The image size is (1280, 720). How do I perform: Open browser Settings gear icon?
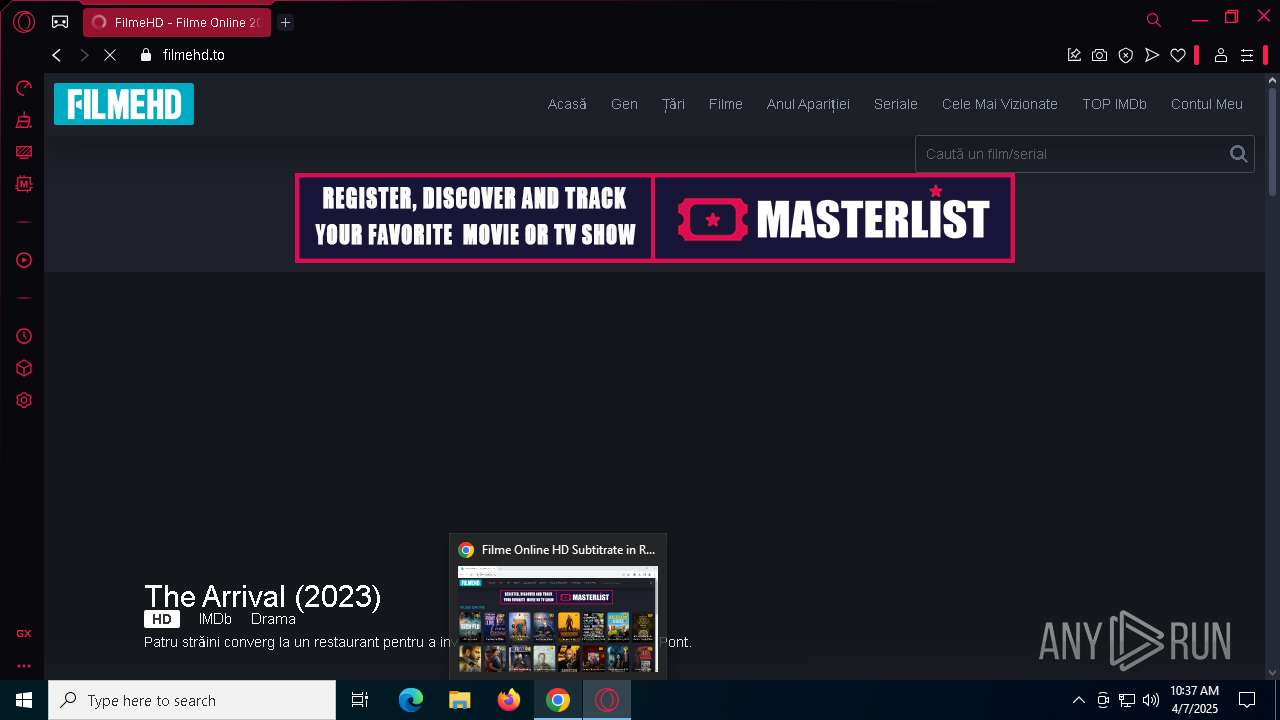24,400
